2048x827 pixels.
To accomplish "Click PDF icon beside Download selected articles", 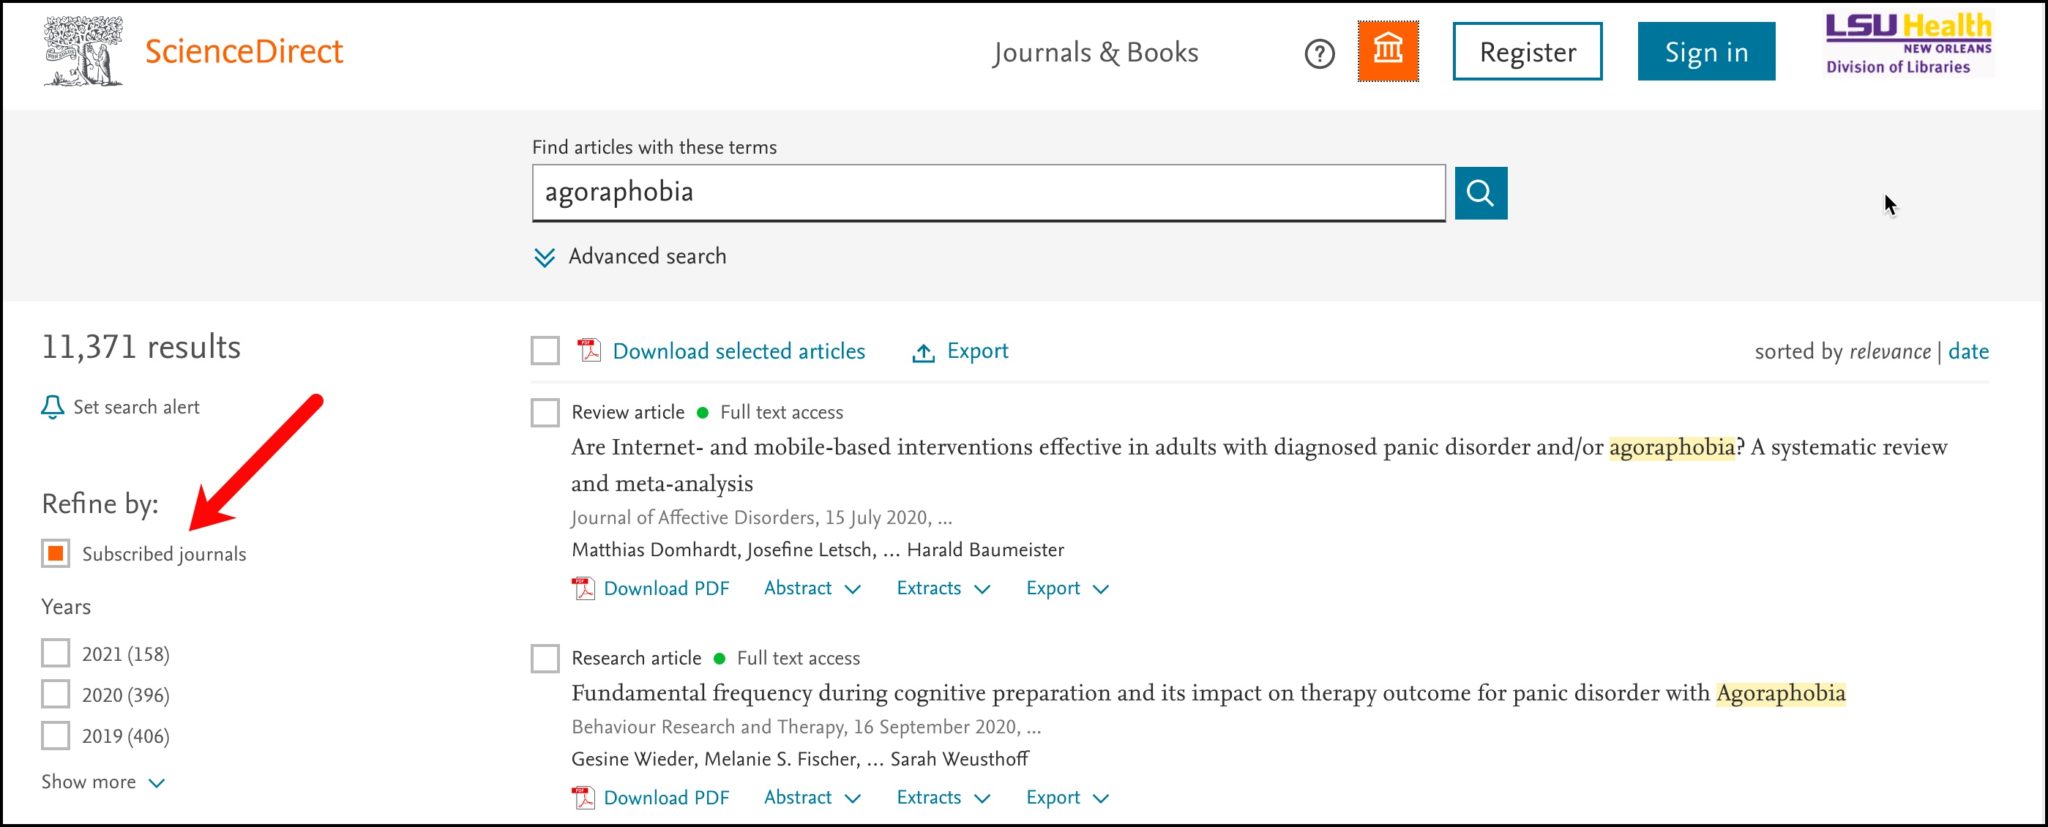I will [x=589, y=351].
